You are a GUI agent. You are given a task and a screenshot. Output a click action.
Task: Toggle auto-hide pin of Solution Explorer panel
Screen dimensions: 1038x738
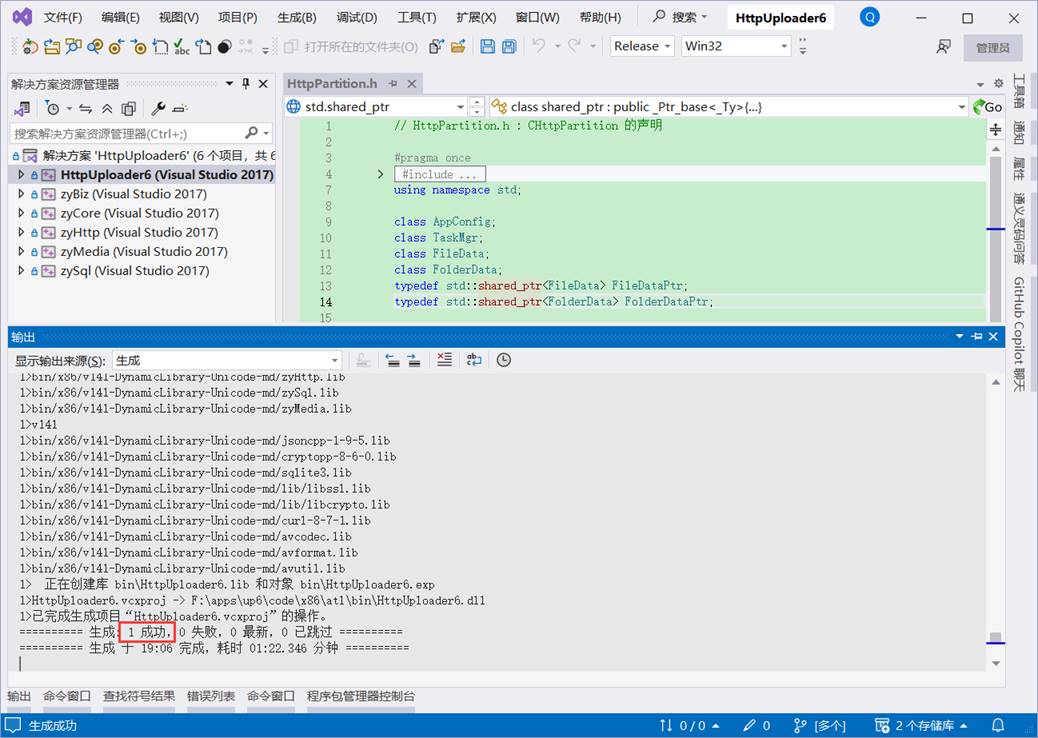246,84
